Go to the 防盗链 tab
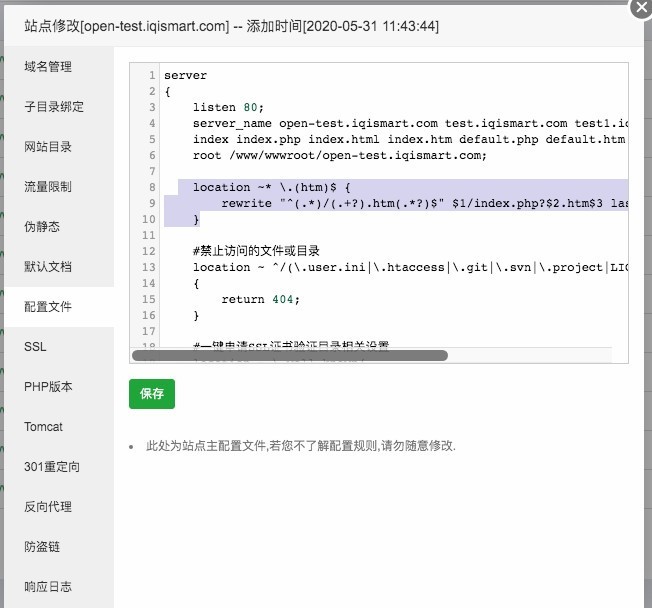This screenshot has width=652, height=608. pyautogui.click(x=42, y=547)
